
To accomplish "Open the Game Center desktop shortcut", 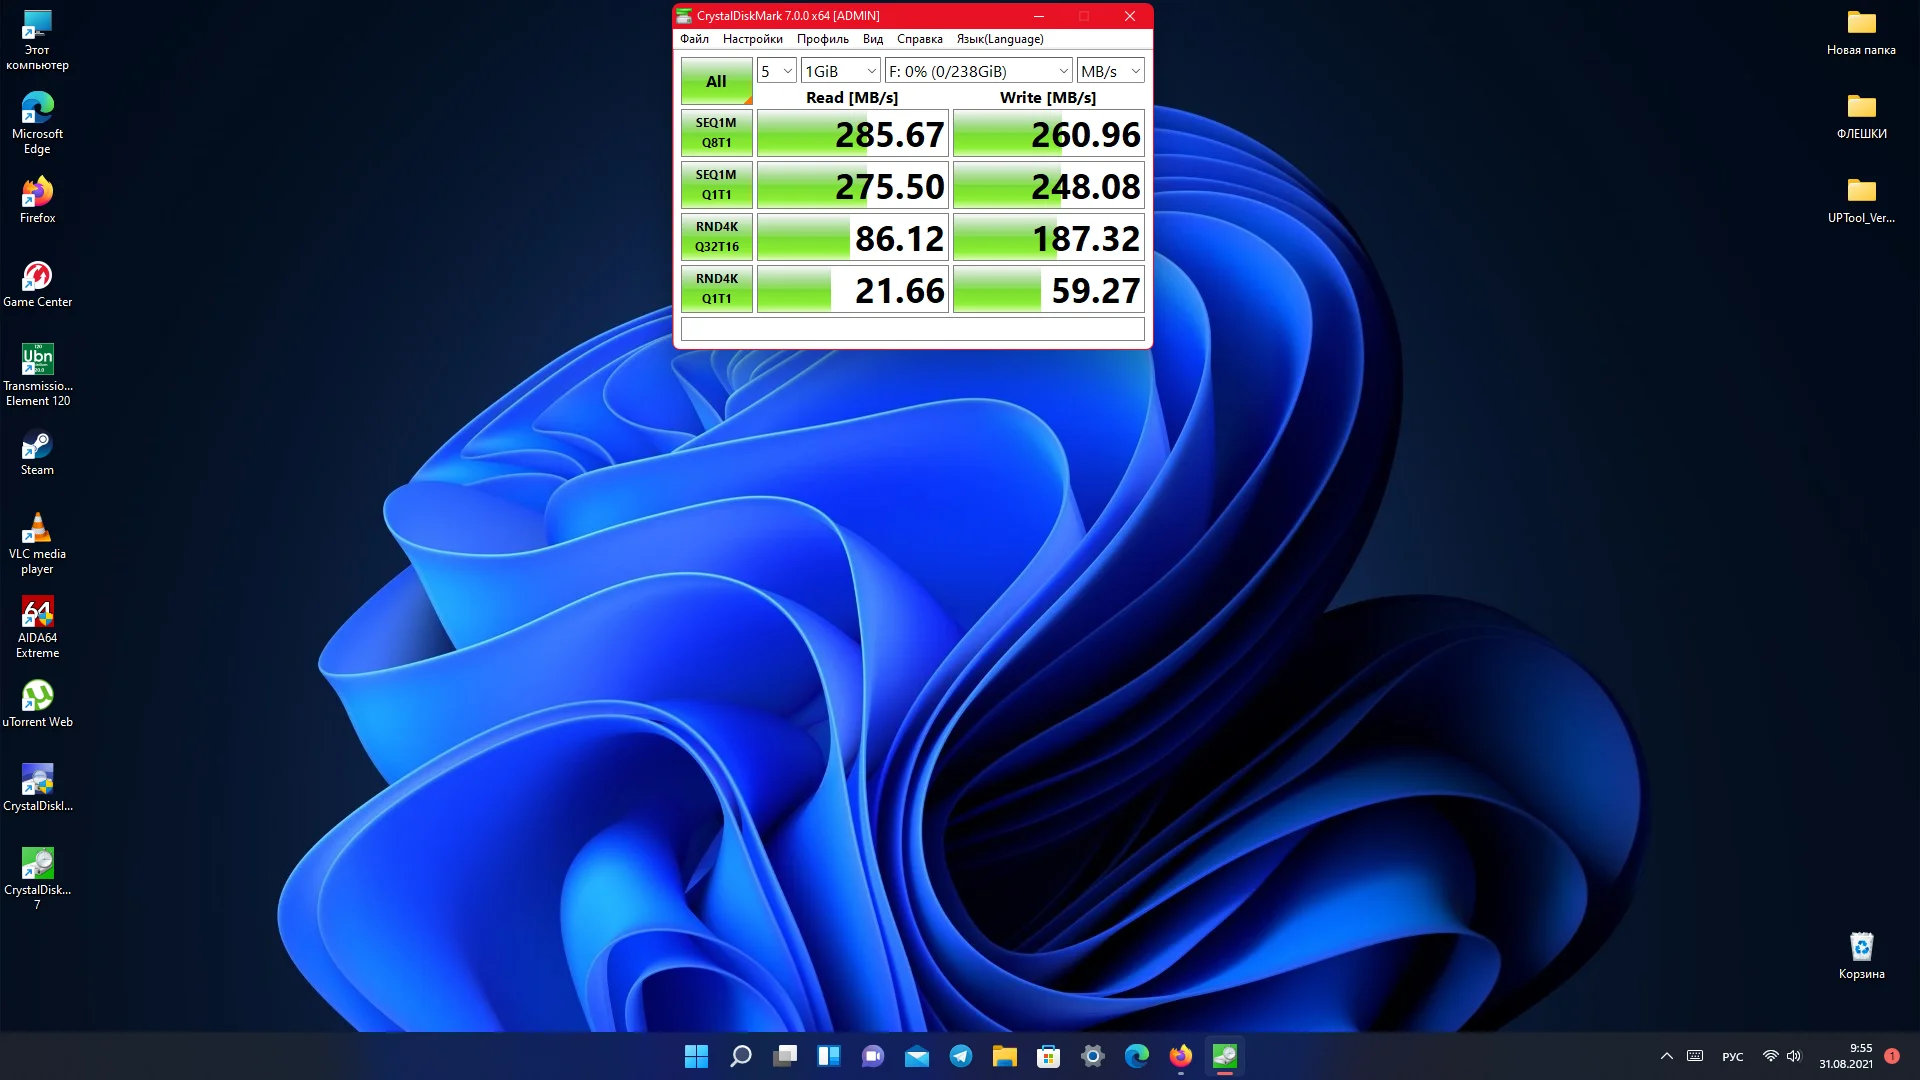I will [x=37, y=279].
